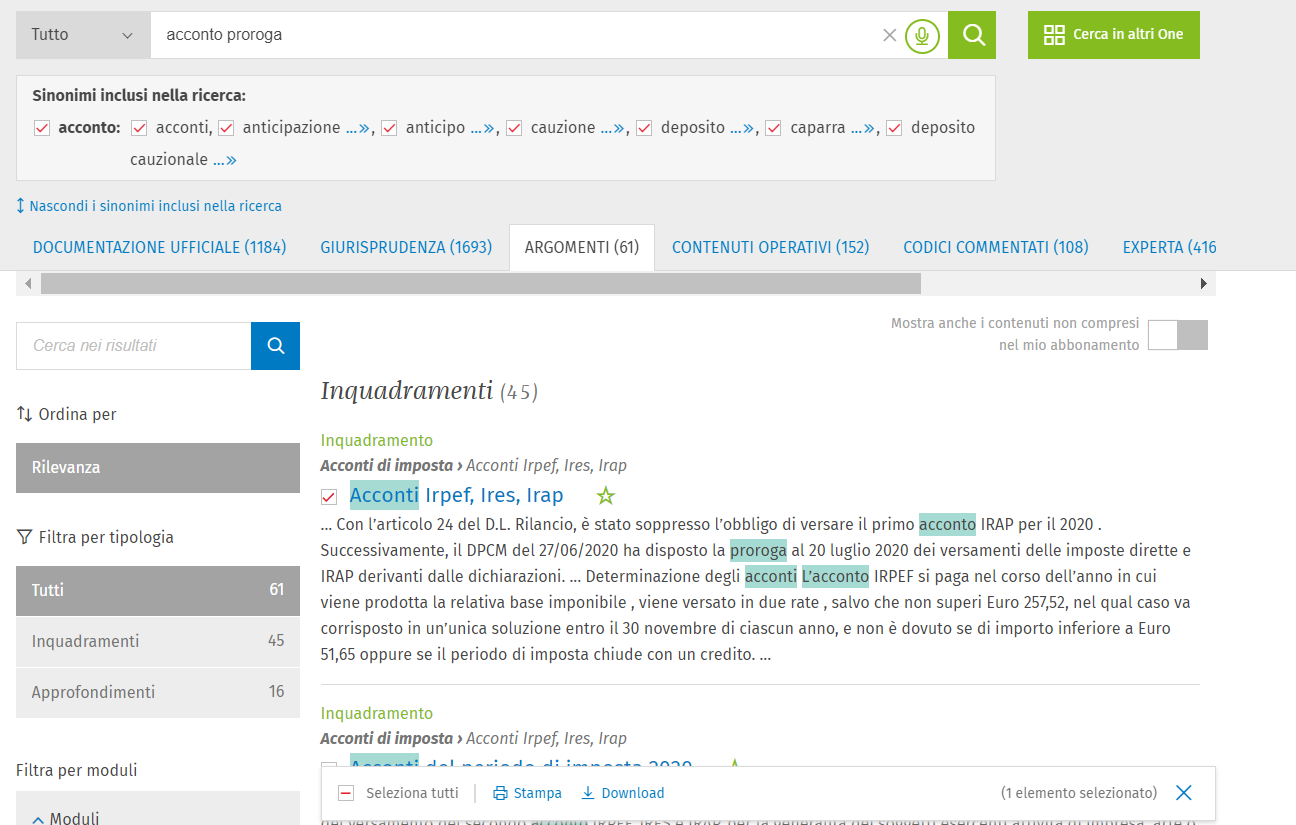Star the Acconti Irpef, Ires, Irap result
The width and height of the screenshot is (1296, 825).
(605, 496)
